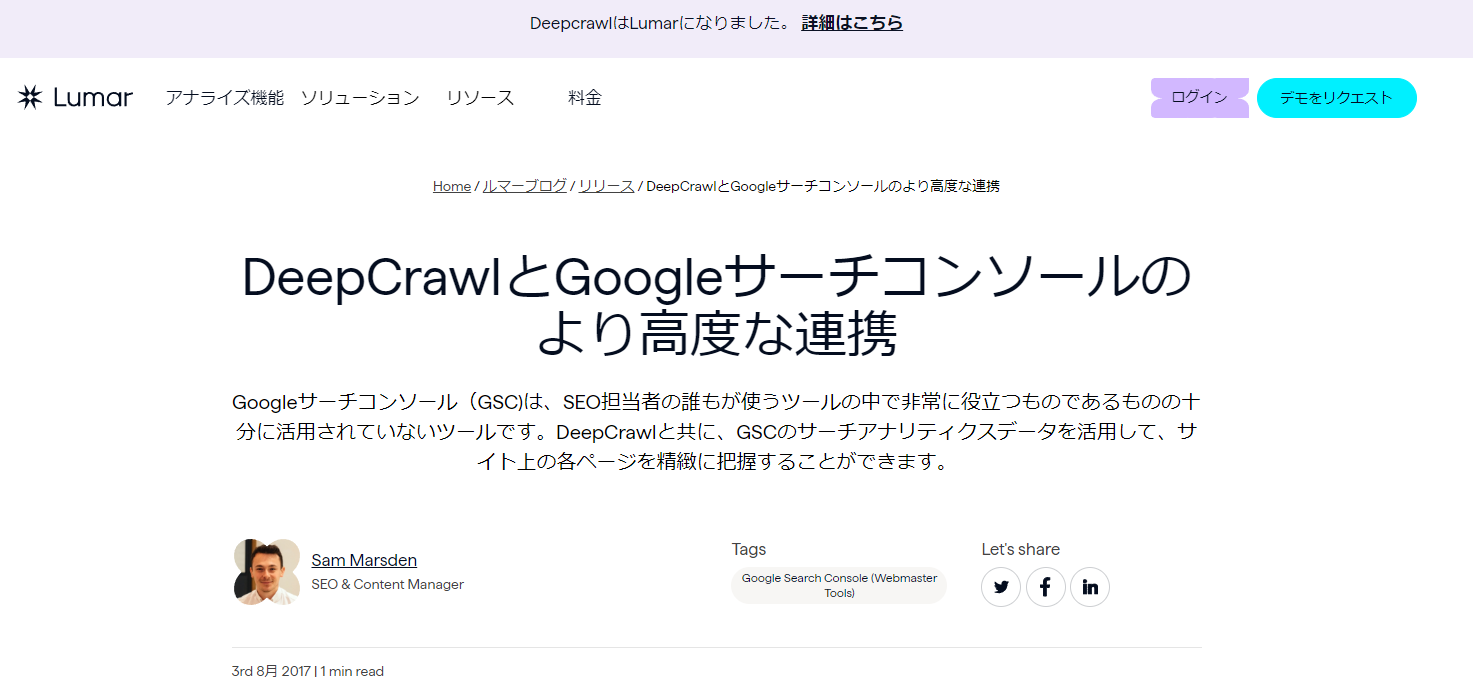Open the 料金 page
This screenshot has height=688, width=1473.
584,97
